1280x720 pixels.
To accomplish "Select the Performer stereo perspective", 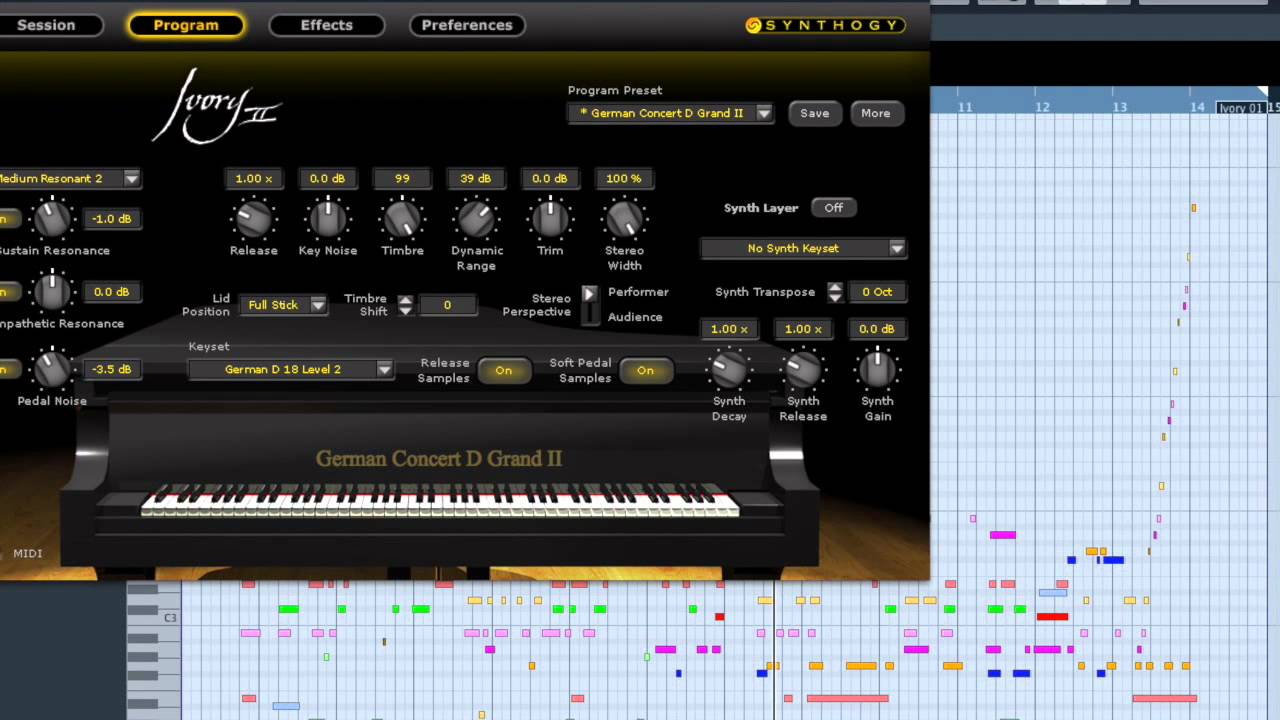I will pyautogui.click(x=638, y=292).
